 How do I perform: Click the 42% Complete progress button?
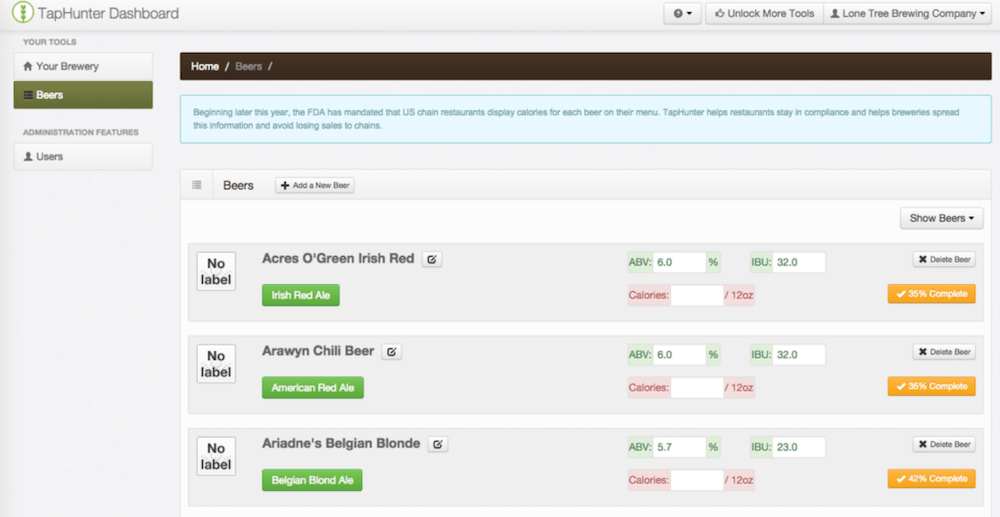coord(932,479)
